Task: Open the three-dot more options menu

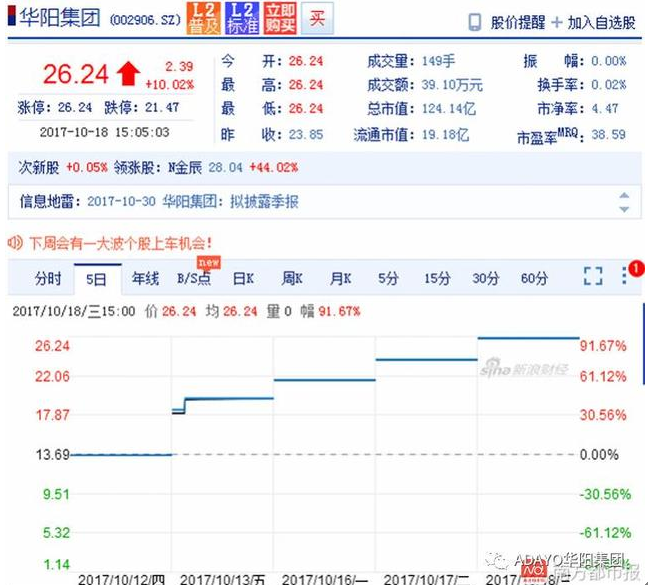Action: point(624,276)
